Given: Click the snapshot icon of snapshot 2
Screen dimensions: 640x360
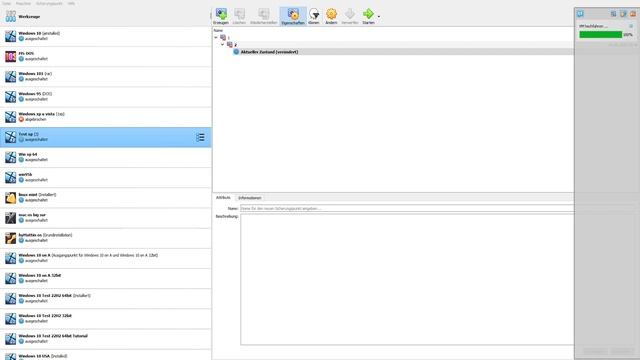Looking at the screenshot, I should click(230, 44).
